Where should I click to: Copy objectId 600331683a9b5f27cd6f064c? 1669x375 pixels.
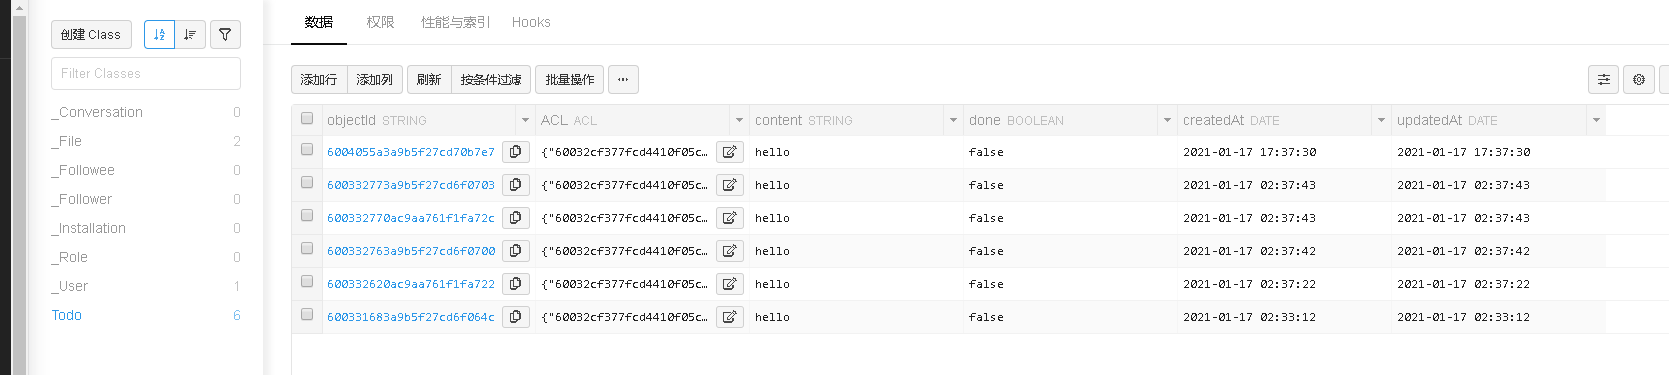click(515, 317)
